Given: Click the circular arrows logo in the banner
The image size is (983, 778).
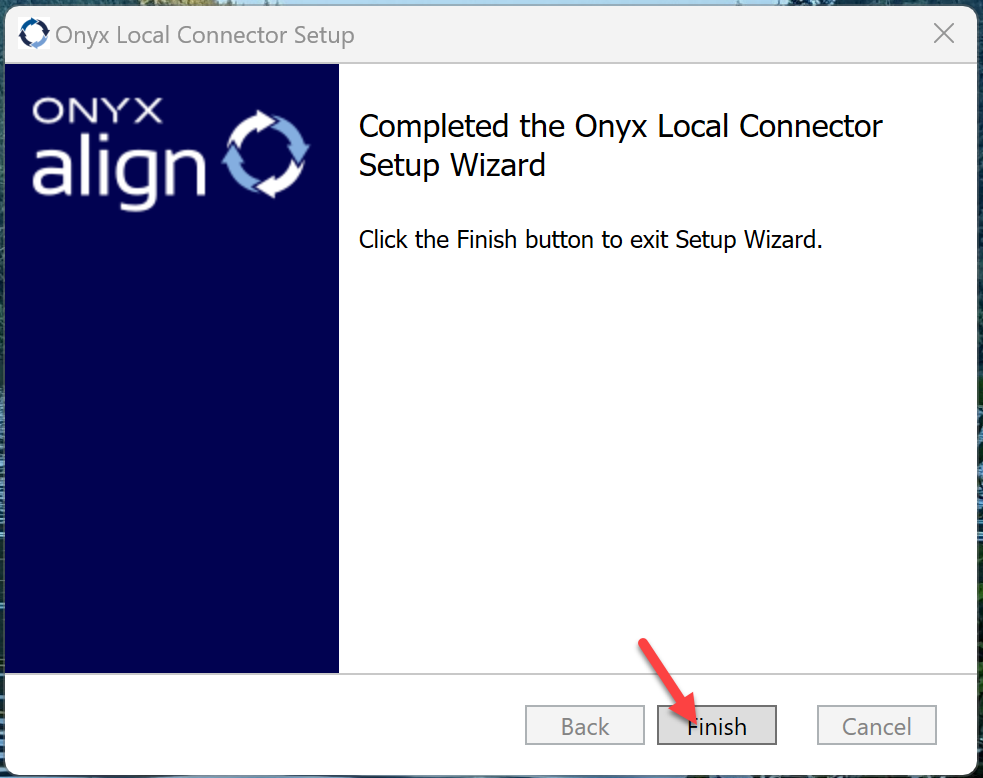Looking at the screenshot, I should pyautogui.click(x=266, y=154).
